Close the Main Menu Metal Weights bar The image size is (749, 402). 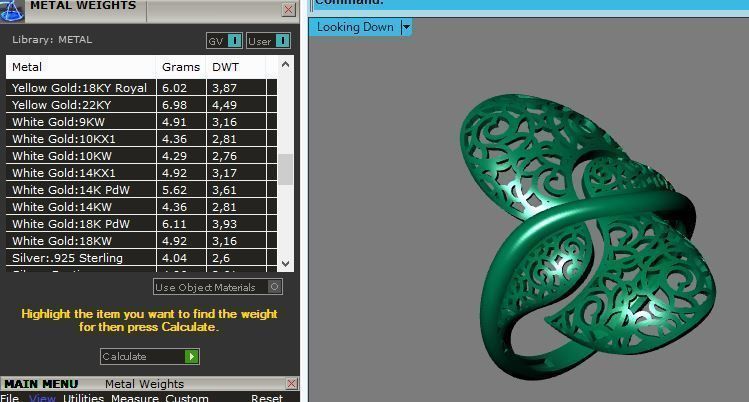pos(291,383)
